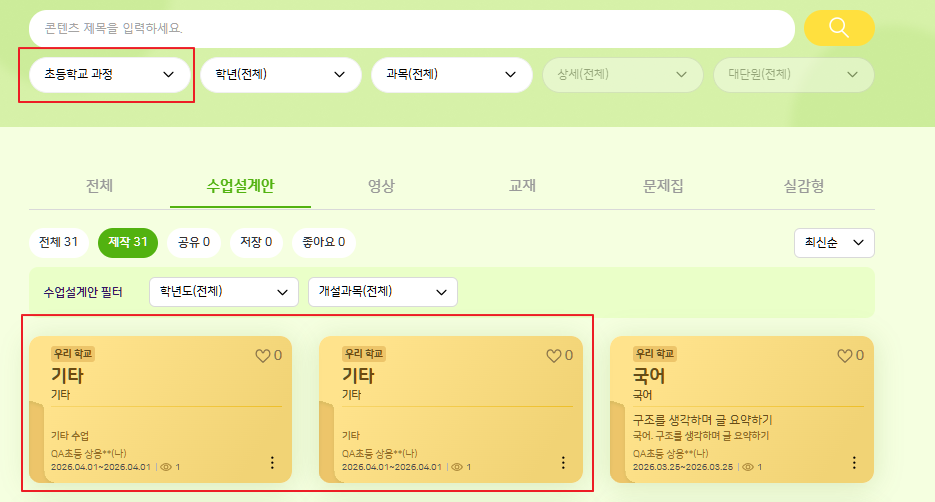Open more options on second 기타 card

pyautogui.click(x=563, y=462)
